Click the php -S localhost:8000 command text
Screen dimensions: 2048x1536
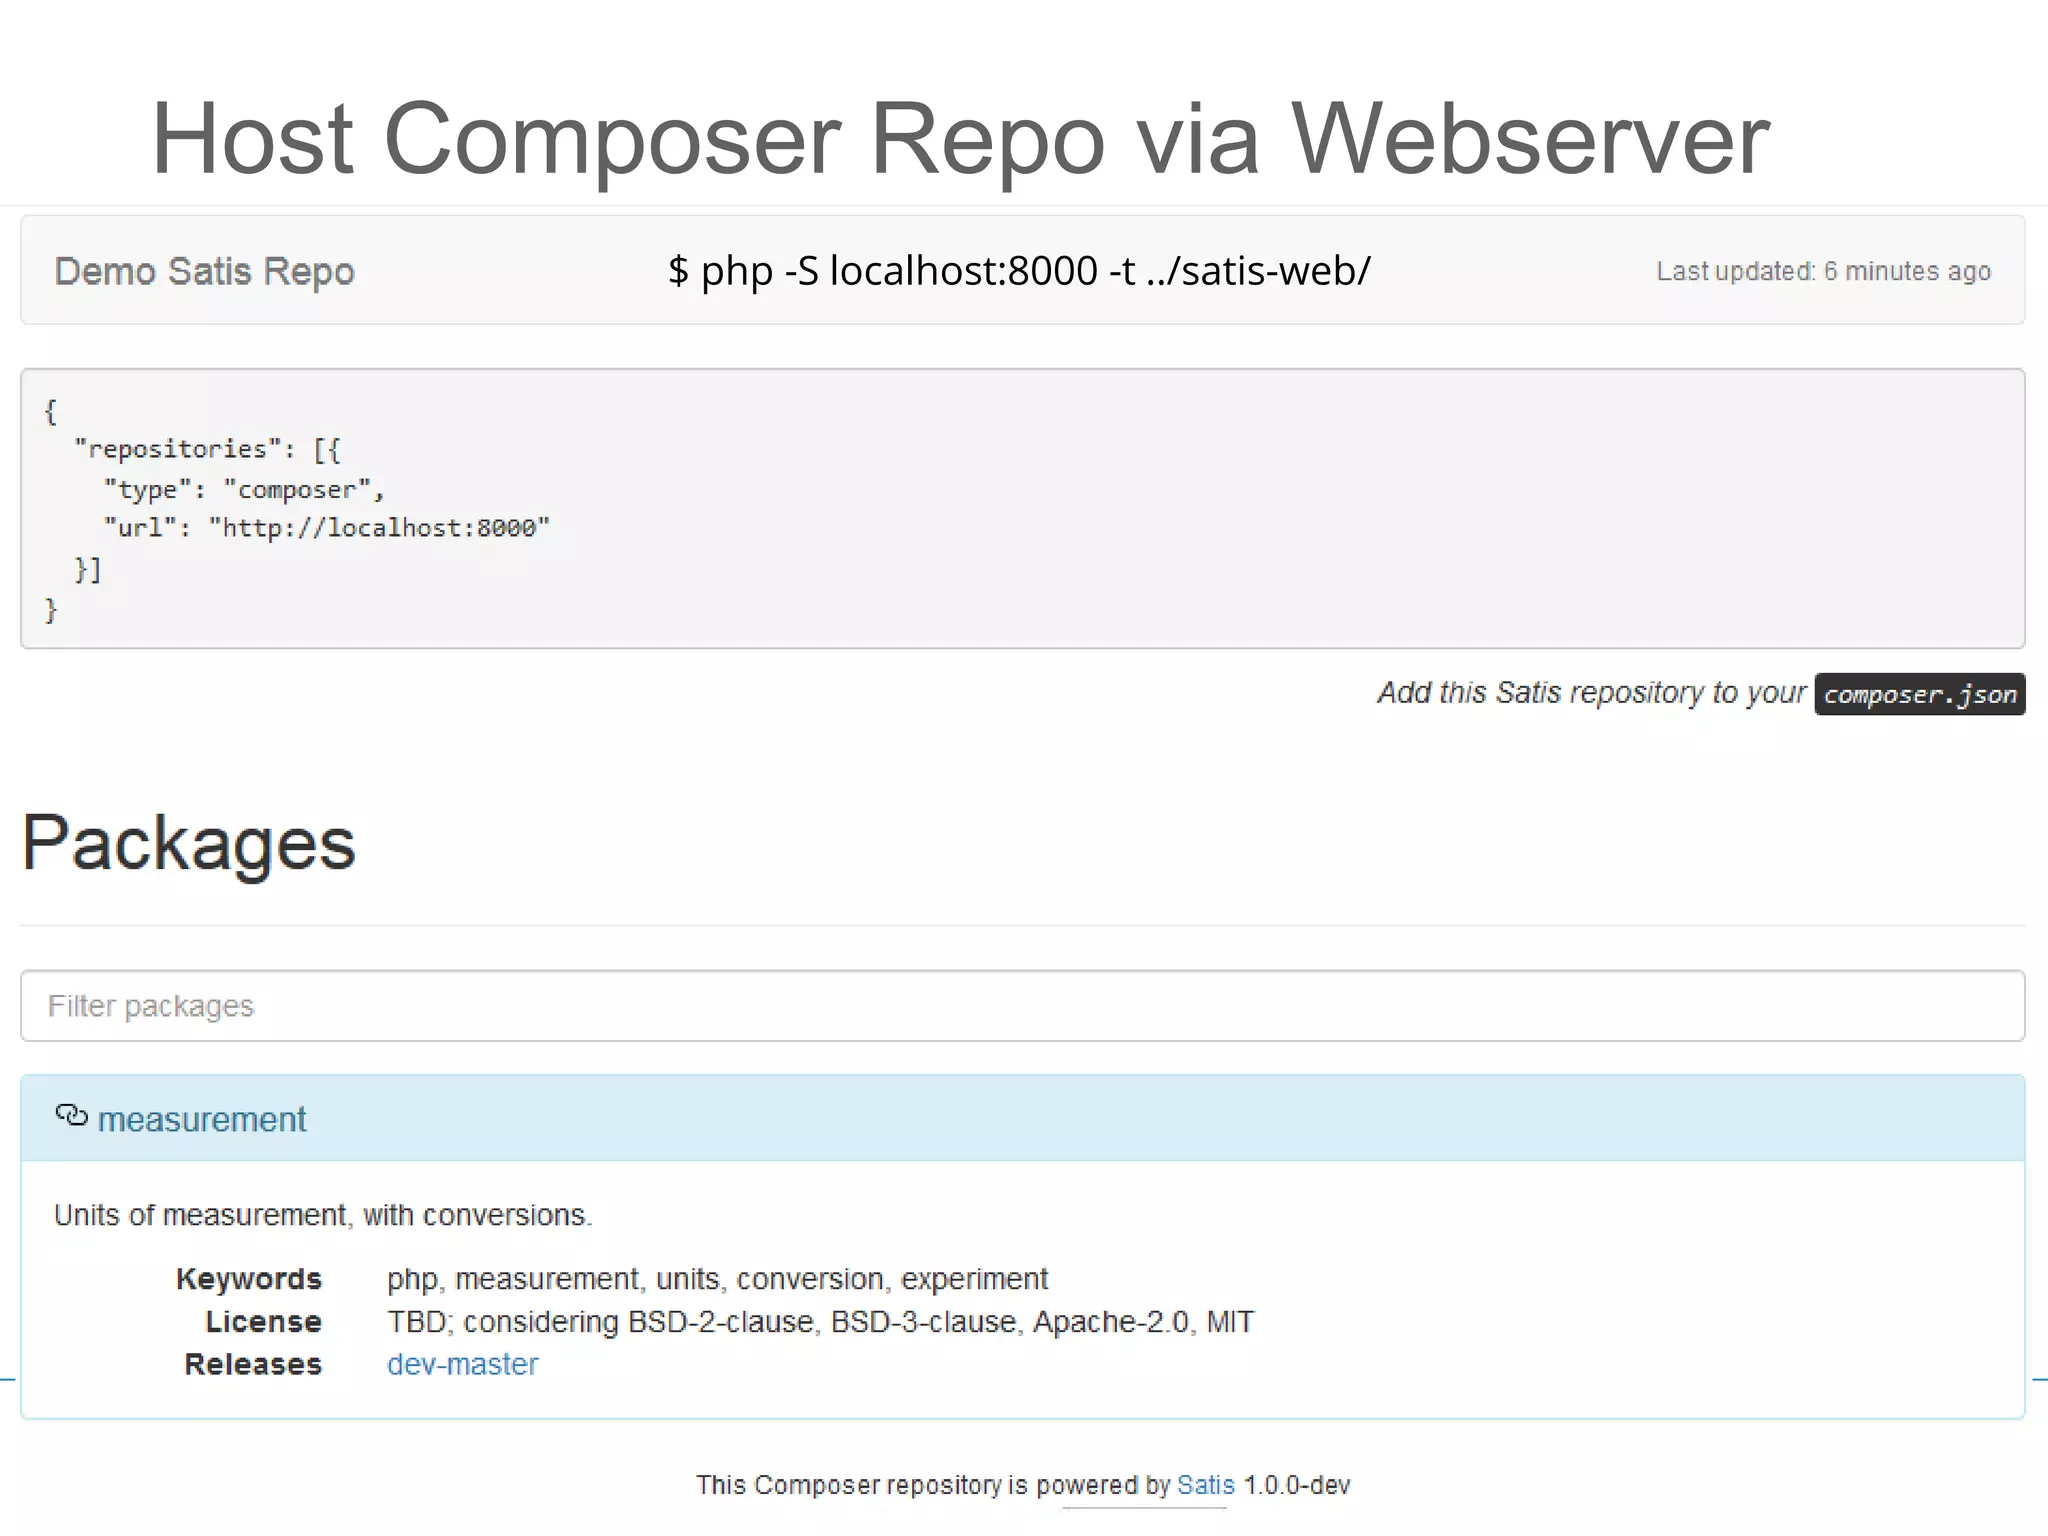(1018, 271)
